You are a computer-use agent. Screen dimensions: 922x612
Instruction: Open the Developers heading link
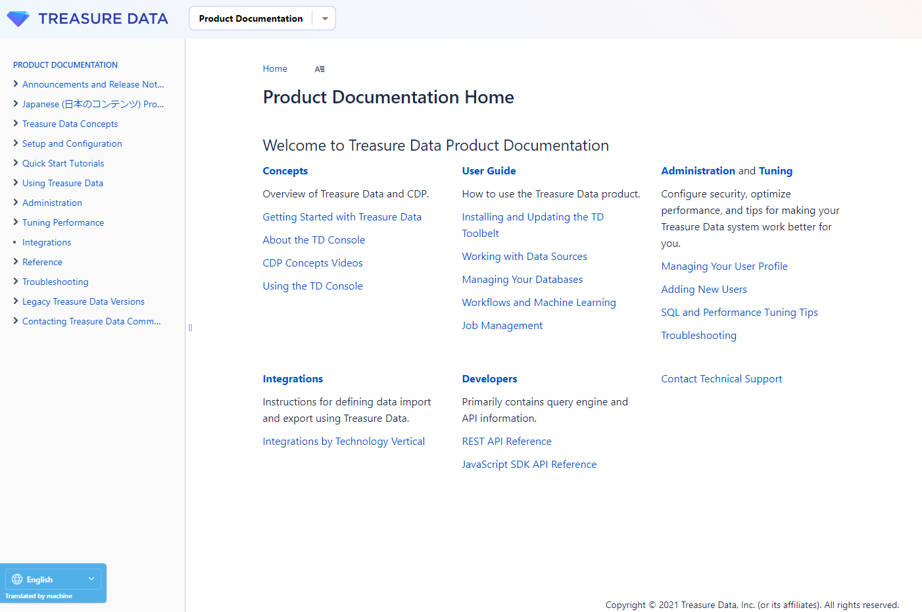[x=489, y=379]
